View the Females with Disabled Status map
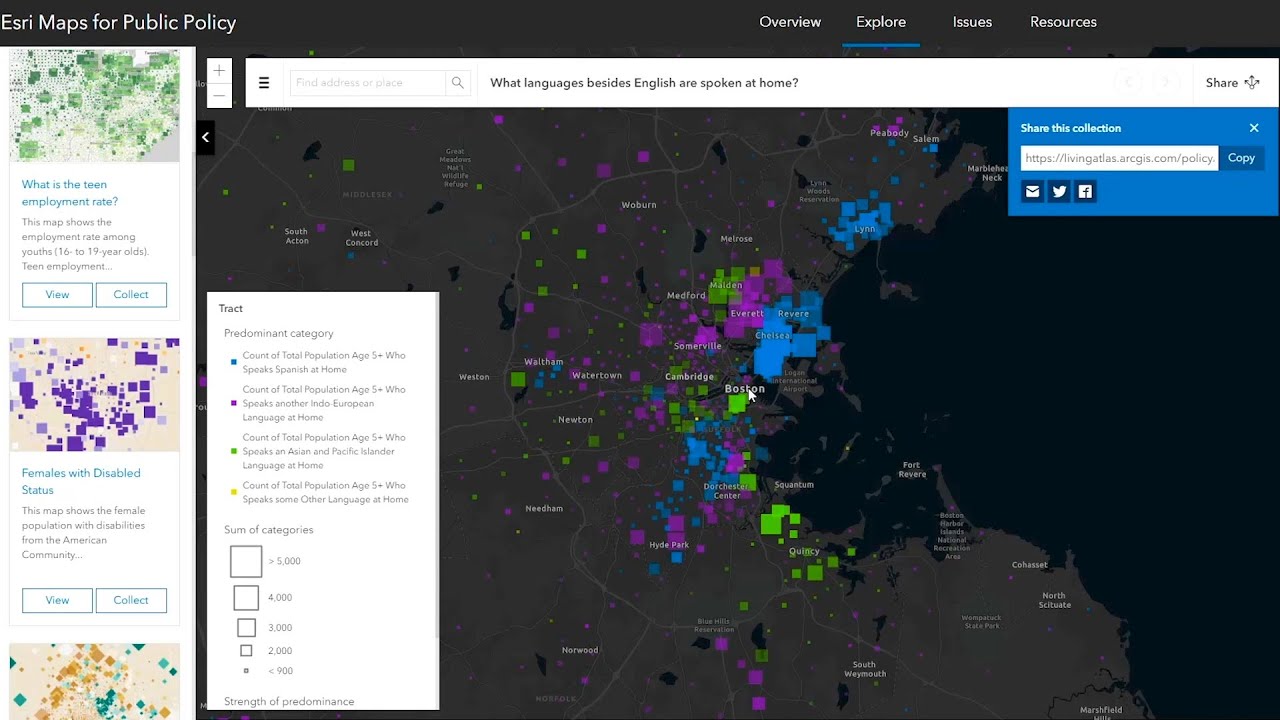Image resolution: width=1280 pixels, height=720 pixels. point(57,600)
